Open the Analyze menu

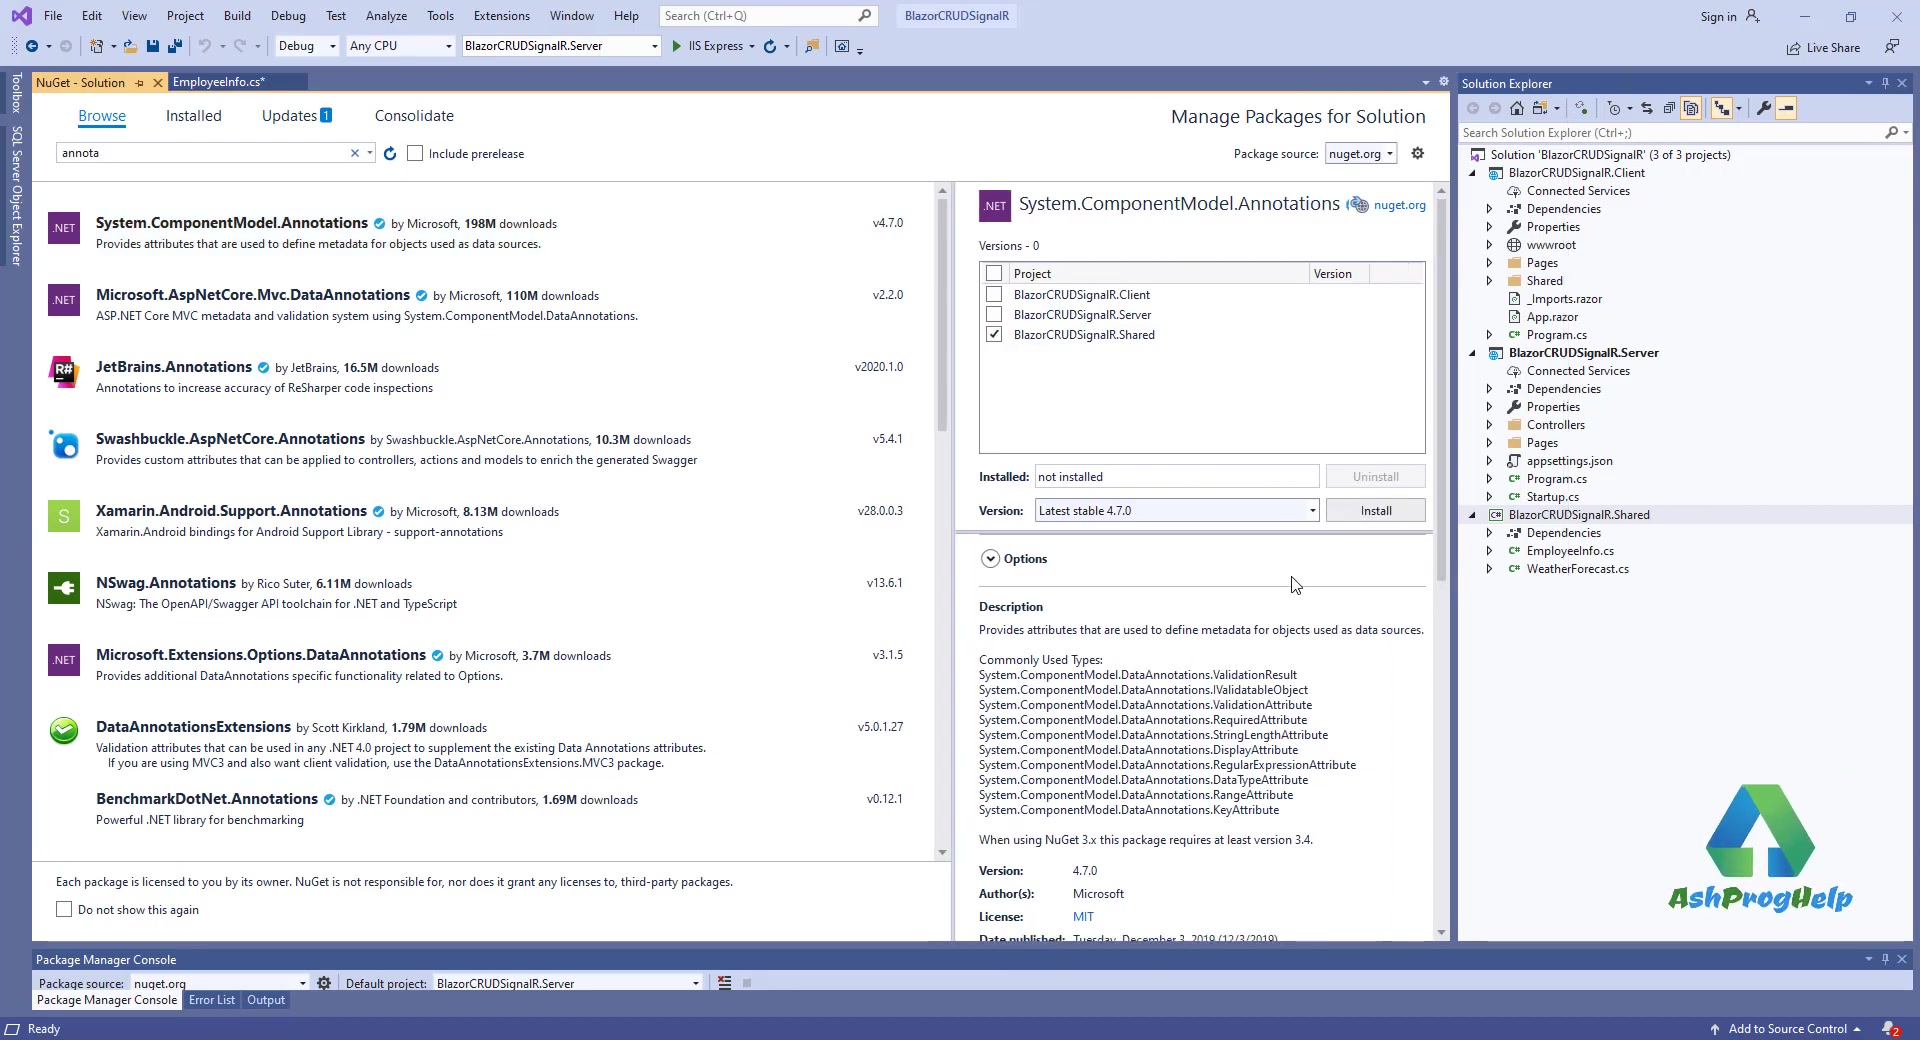pyautogui.click(x=386, y=15)
